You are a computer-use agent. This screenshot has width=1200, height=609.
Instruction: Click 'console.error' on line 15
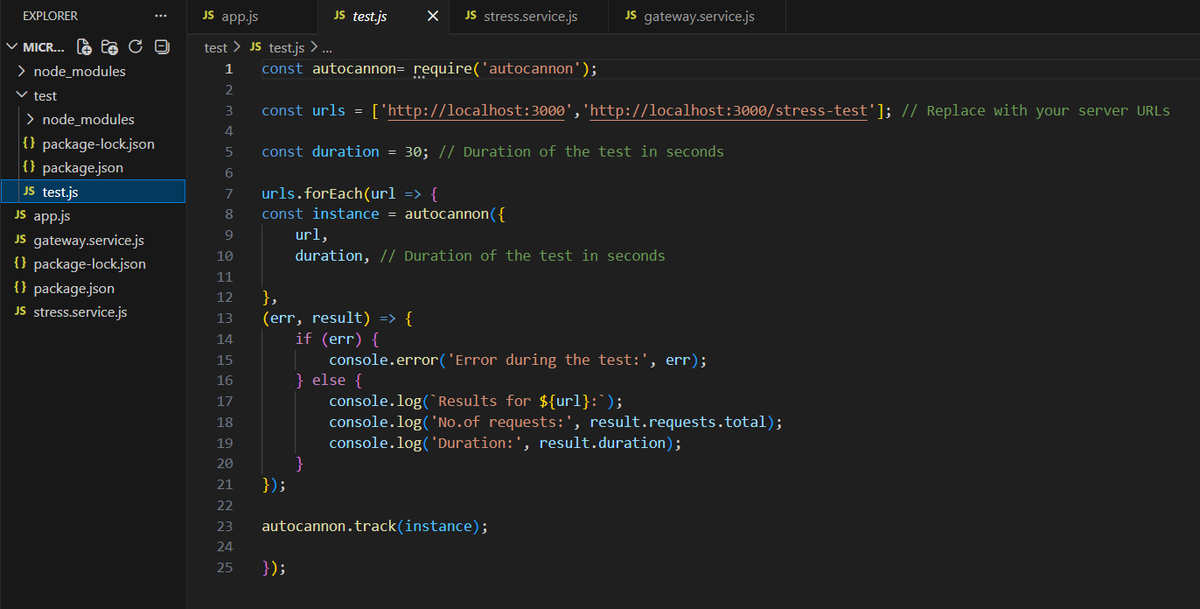click(x=384, y=360)
